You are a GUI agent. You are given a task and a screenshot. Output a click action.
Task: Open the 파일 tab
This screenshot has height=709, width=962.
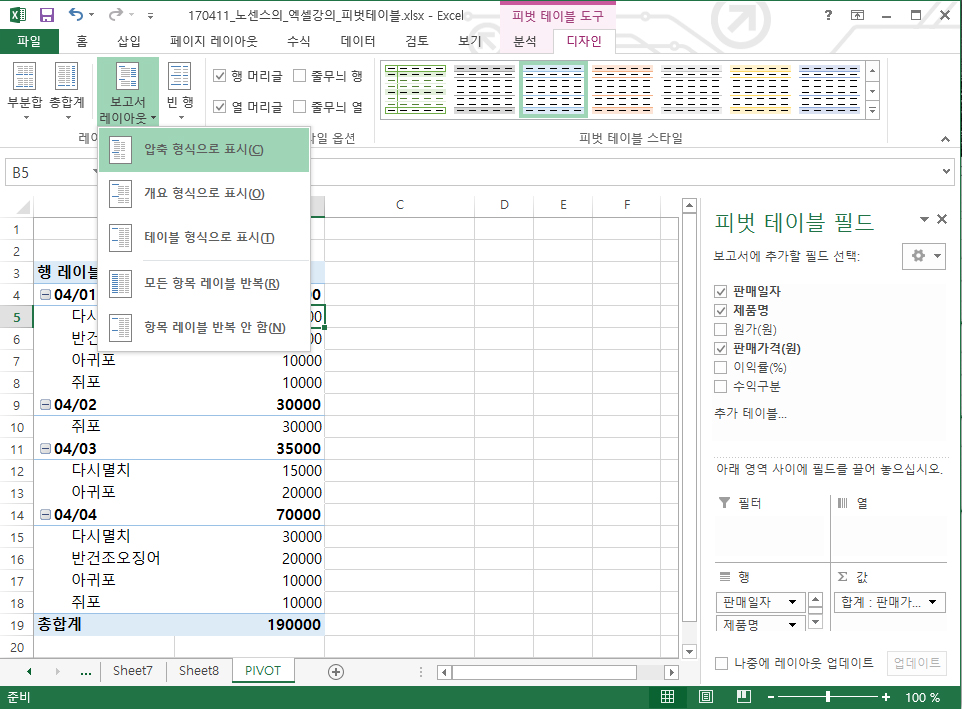point(29,41)
